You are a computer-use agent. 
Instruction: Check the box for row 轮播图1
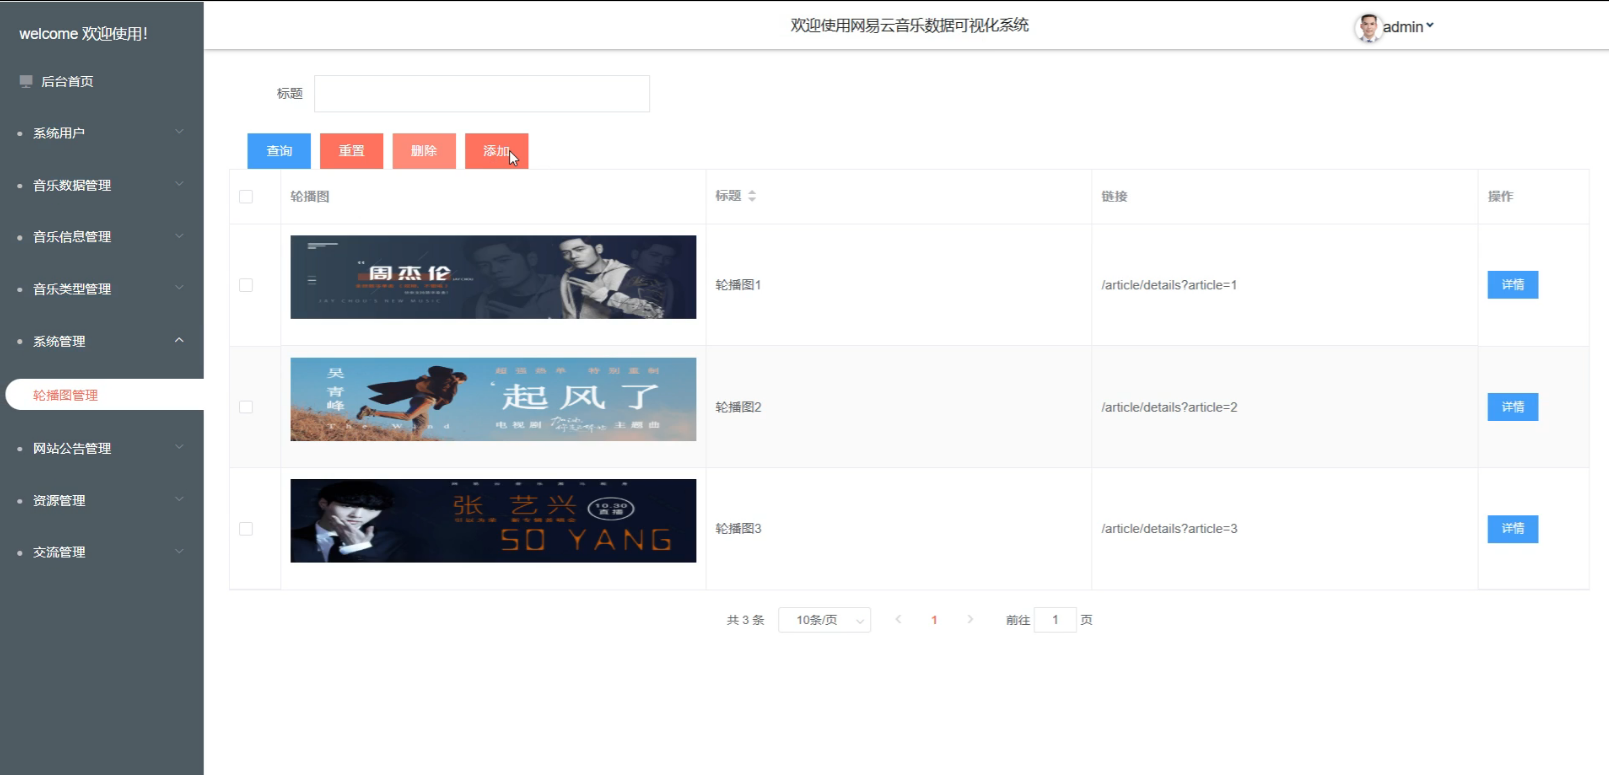[246, 285]
